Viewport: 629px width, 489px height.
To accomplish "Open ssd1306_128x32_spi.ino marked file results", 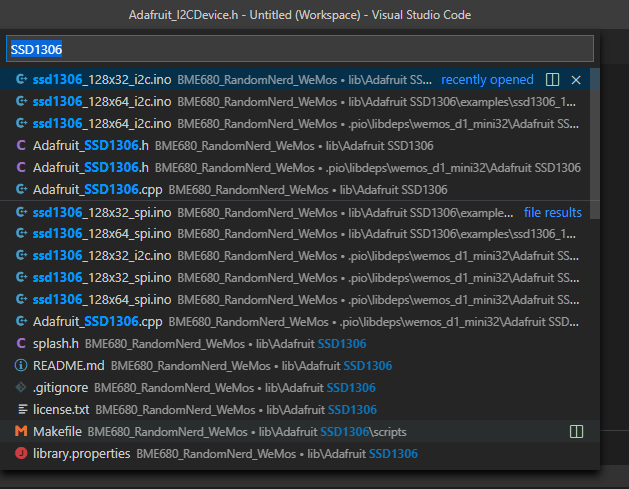I will pyautogui.click(x=295, y=212).
